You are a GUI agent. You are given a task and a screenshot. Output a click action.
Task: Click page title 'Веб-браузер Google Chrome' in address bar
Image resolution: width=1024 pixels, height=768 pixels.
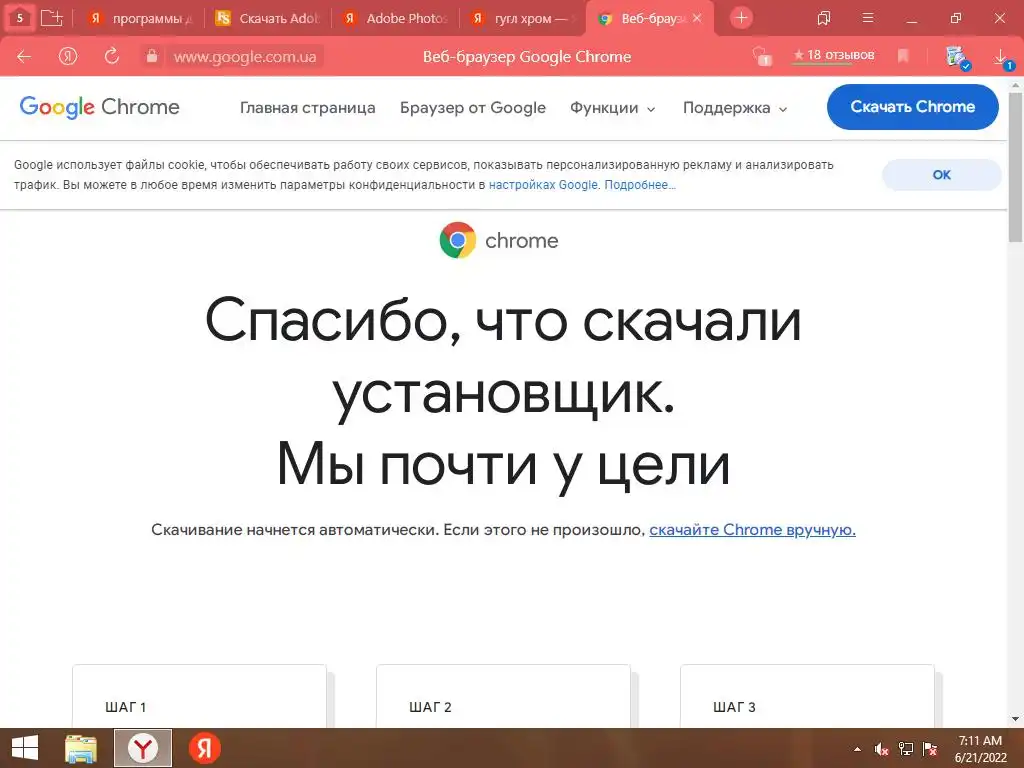click(x=527, y=57)
